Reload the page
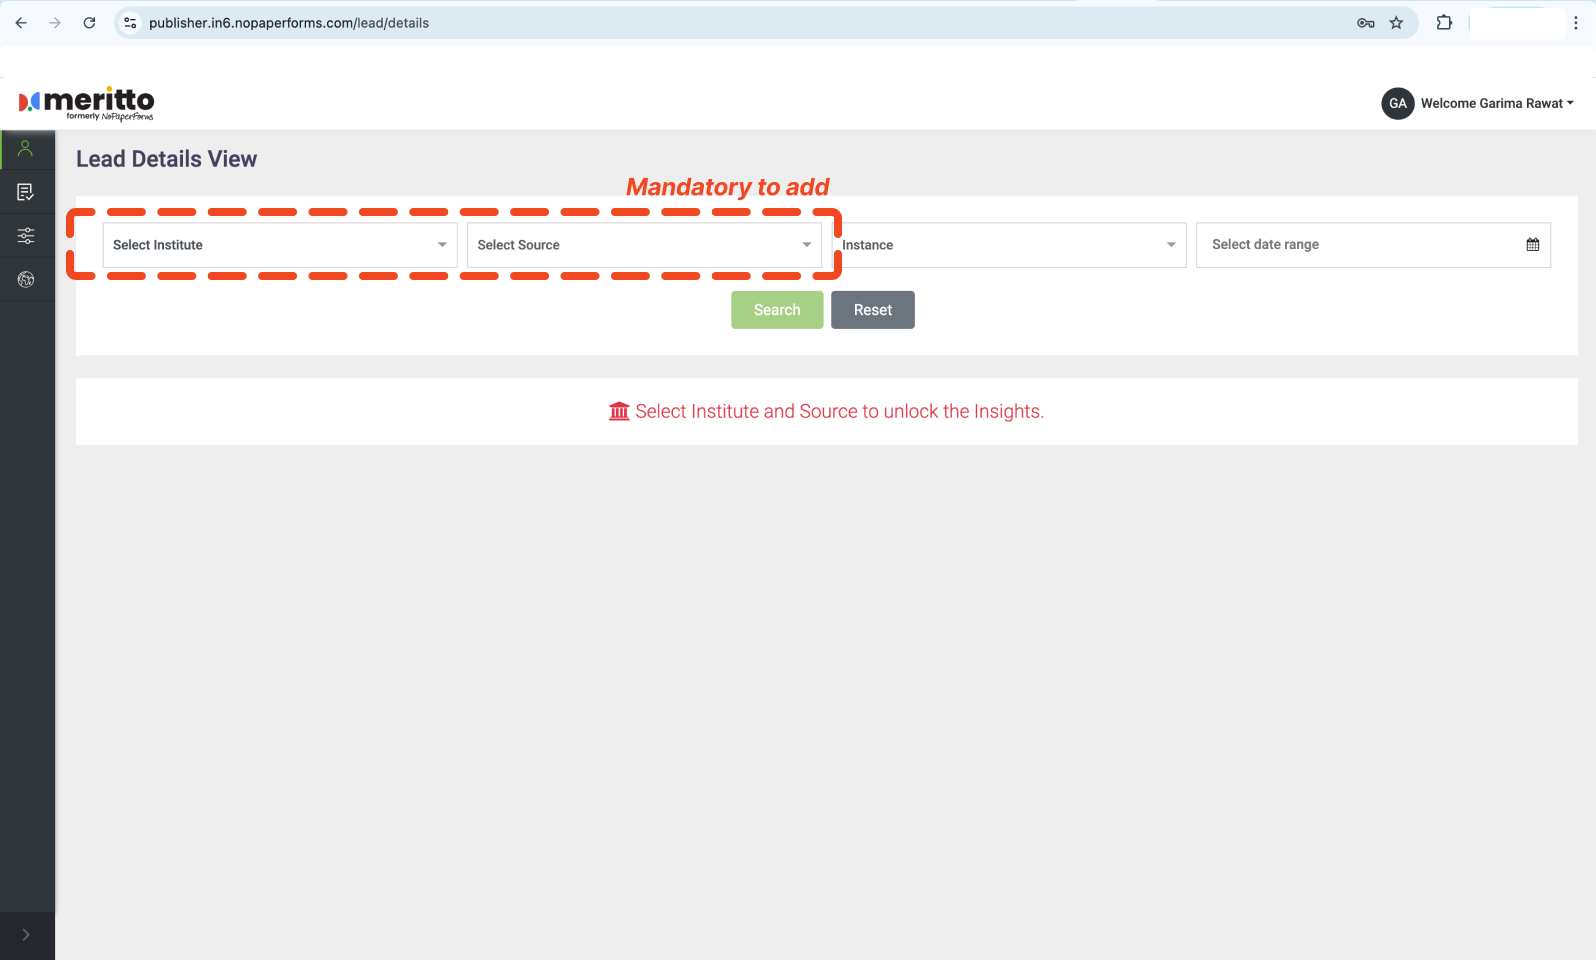Image resolution: width=1596 pixels, height=960 pixels. [x=89, y=23]
